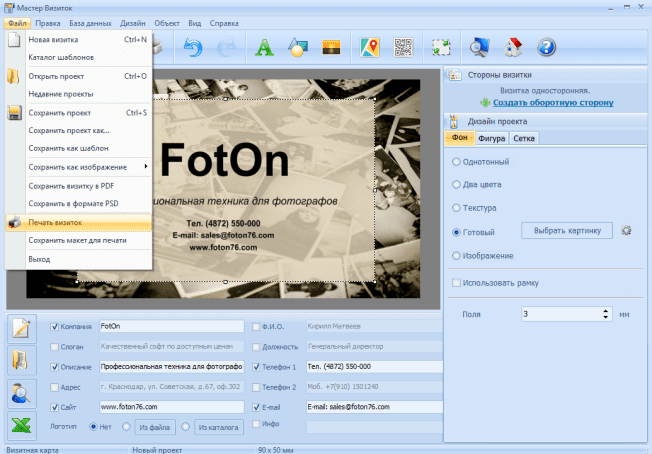Open help with the blue question mark icon
Screen dimensions: 652x454
pyautogui.click(x=546, y=47)
